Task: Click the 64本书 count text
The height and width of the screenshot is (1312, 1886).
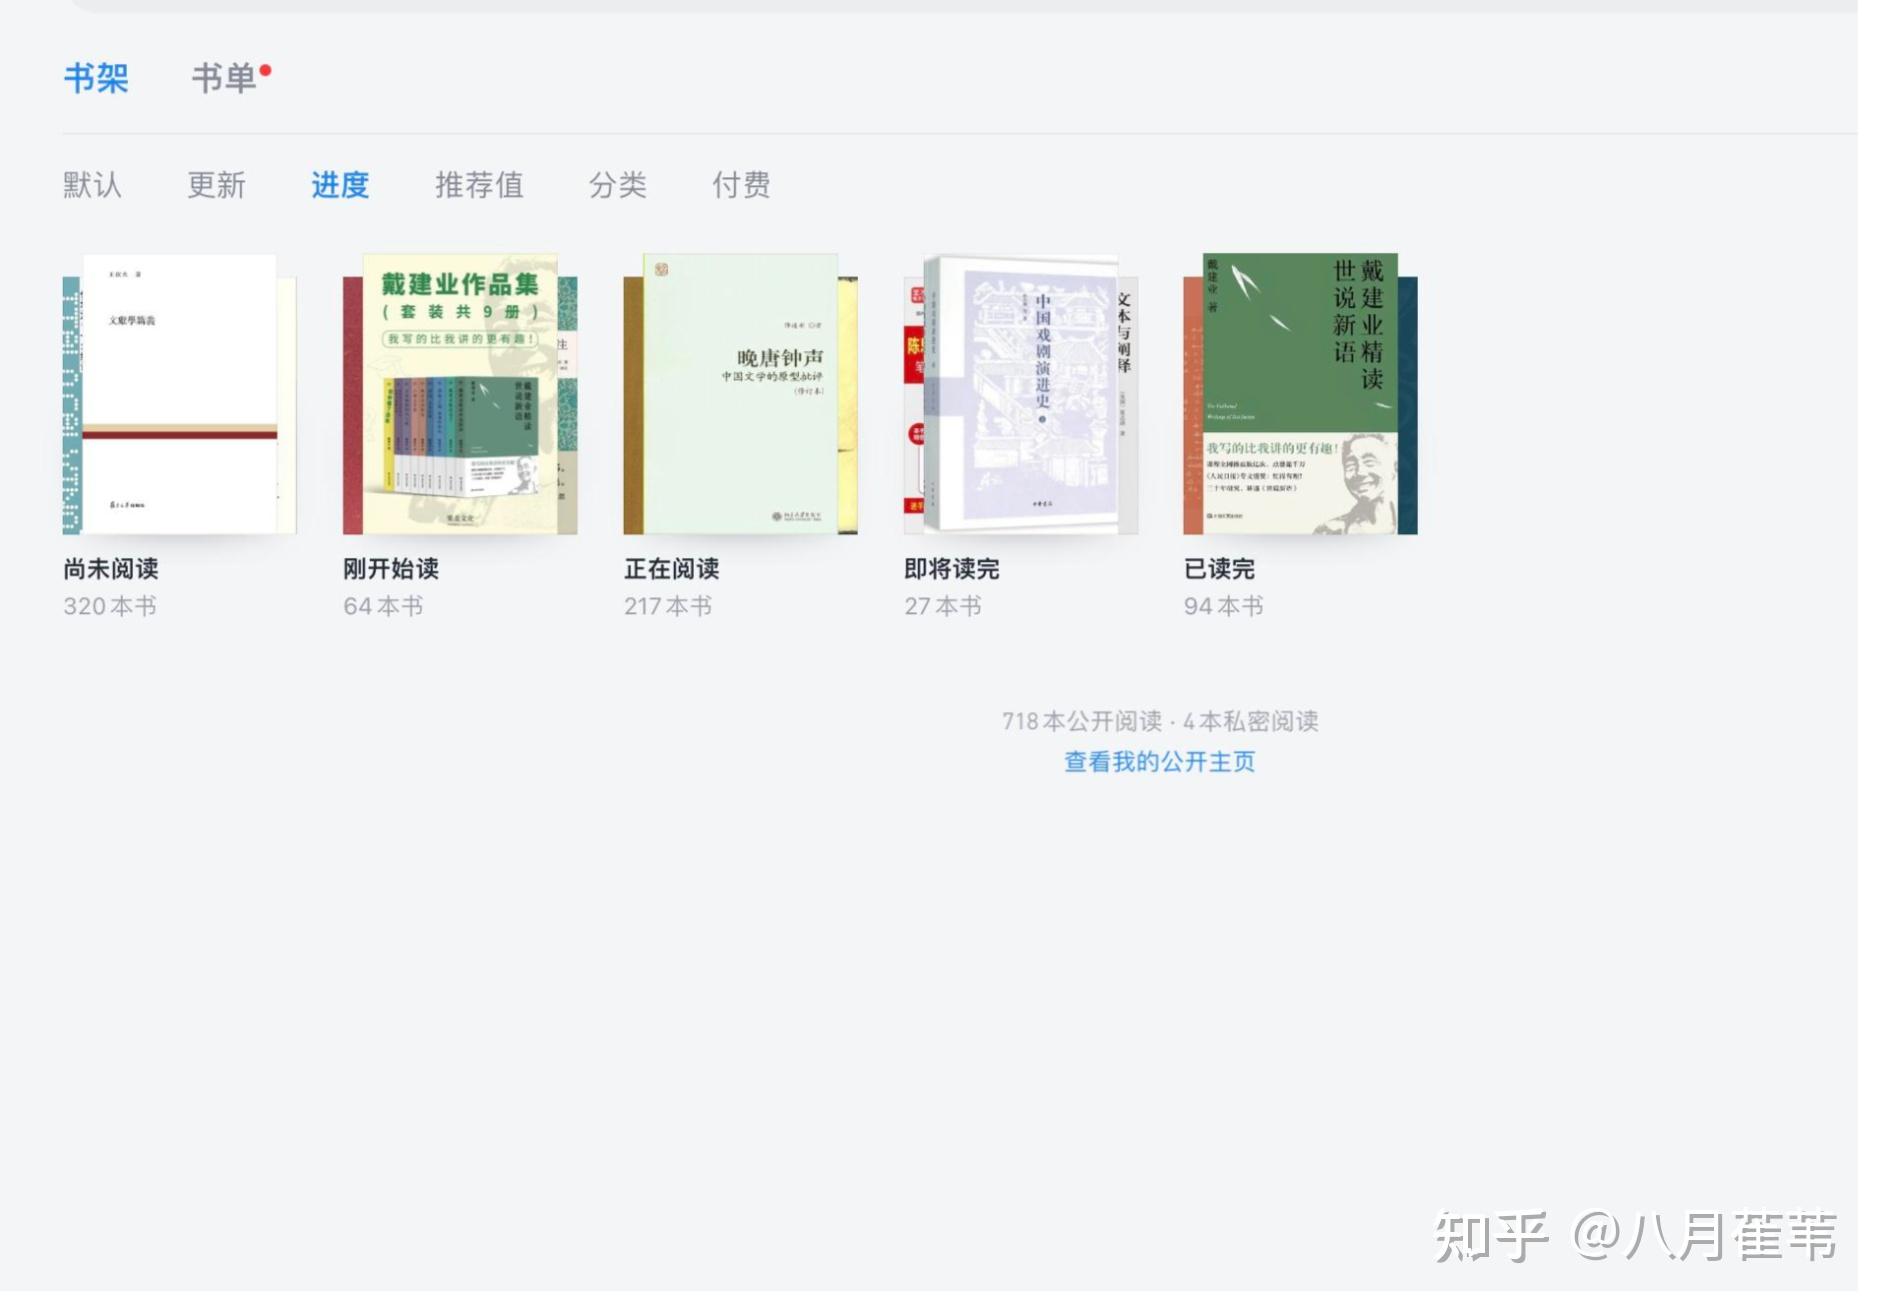Action: 384,606
